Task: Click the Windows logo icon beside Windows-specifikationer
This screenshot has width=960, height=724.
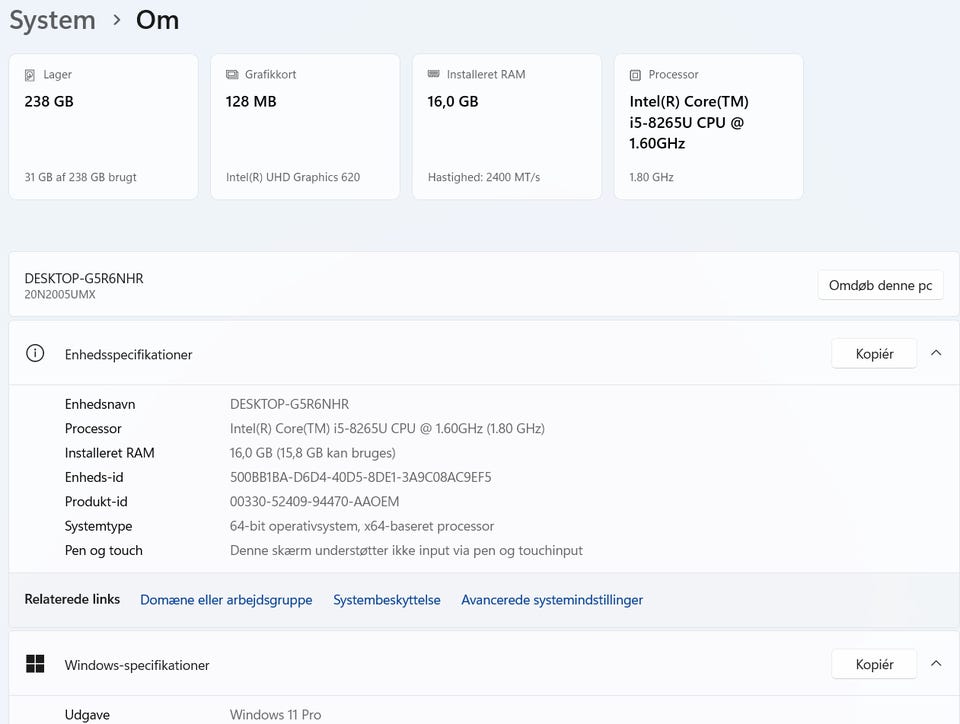Action: (x=35, y=664)
